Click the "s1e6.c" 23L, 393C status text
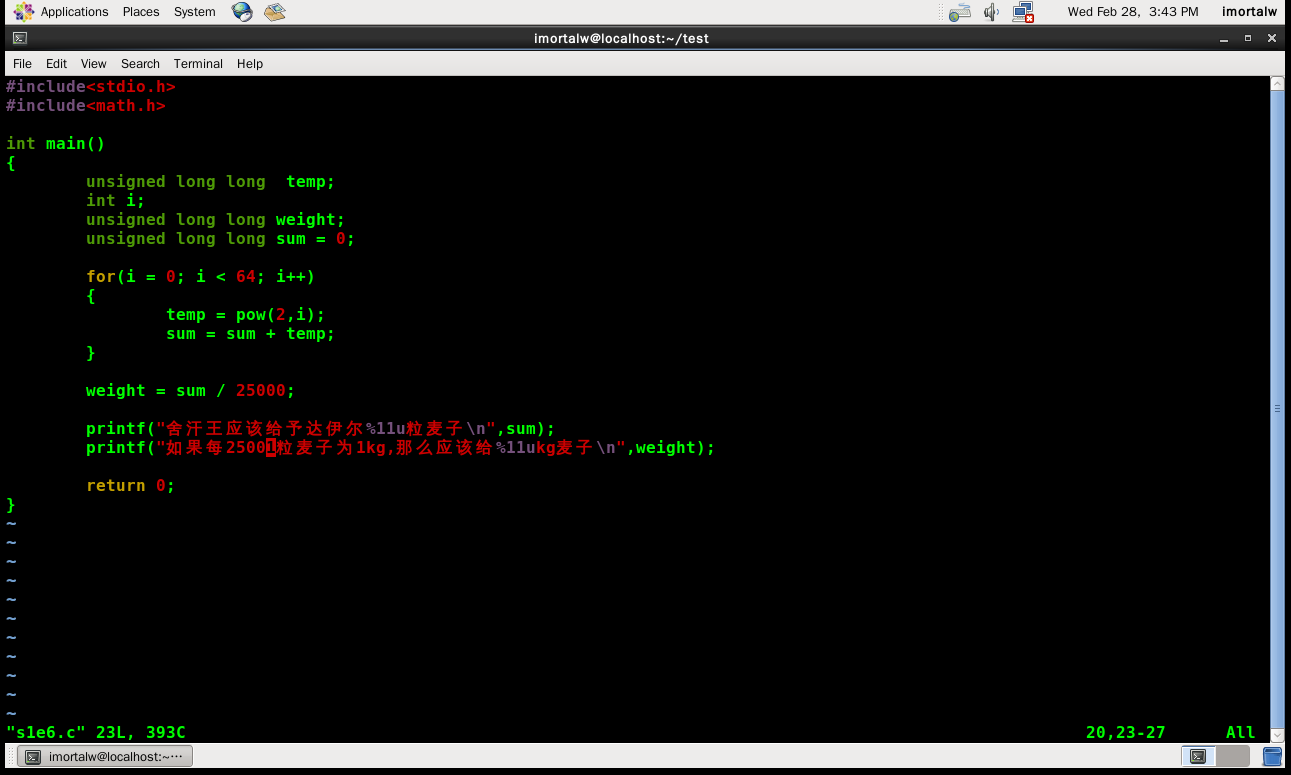The height and width of the screenshot is (775, 1291). coord(96,733)
